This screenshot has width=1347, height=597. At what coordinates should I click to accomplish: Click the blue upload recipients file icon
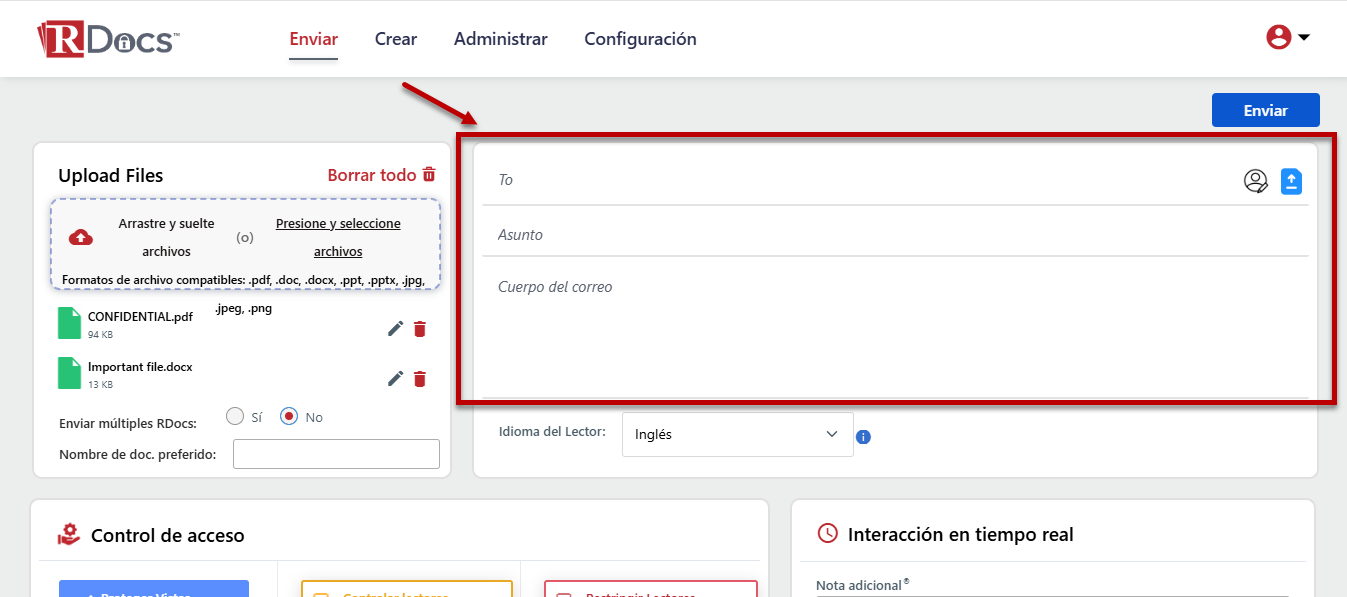1292,181
